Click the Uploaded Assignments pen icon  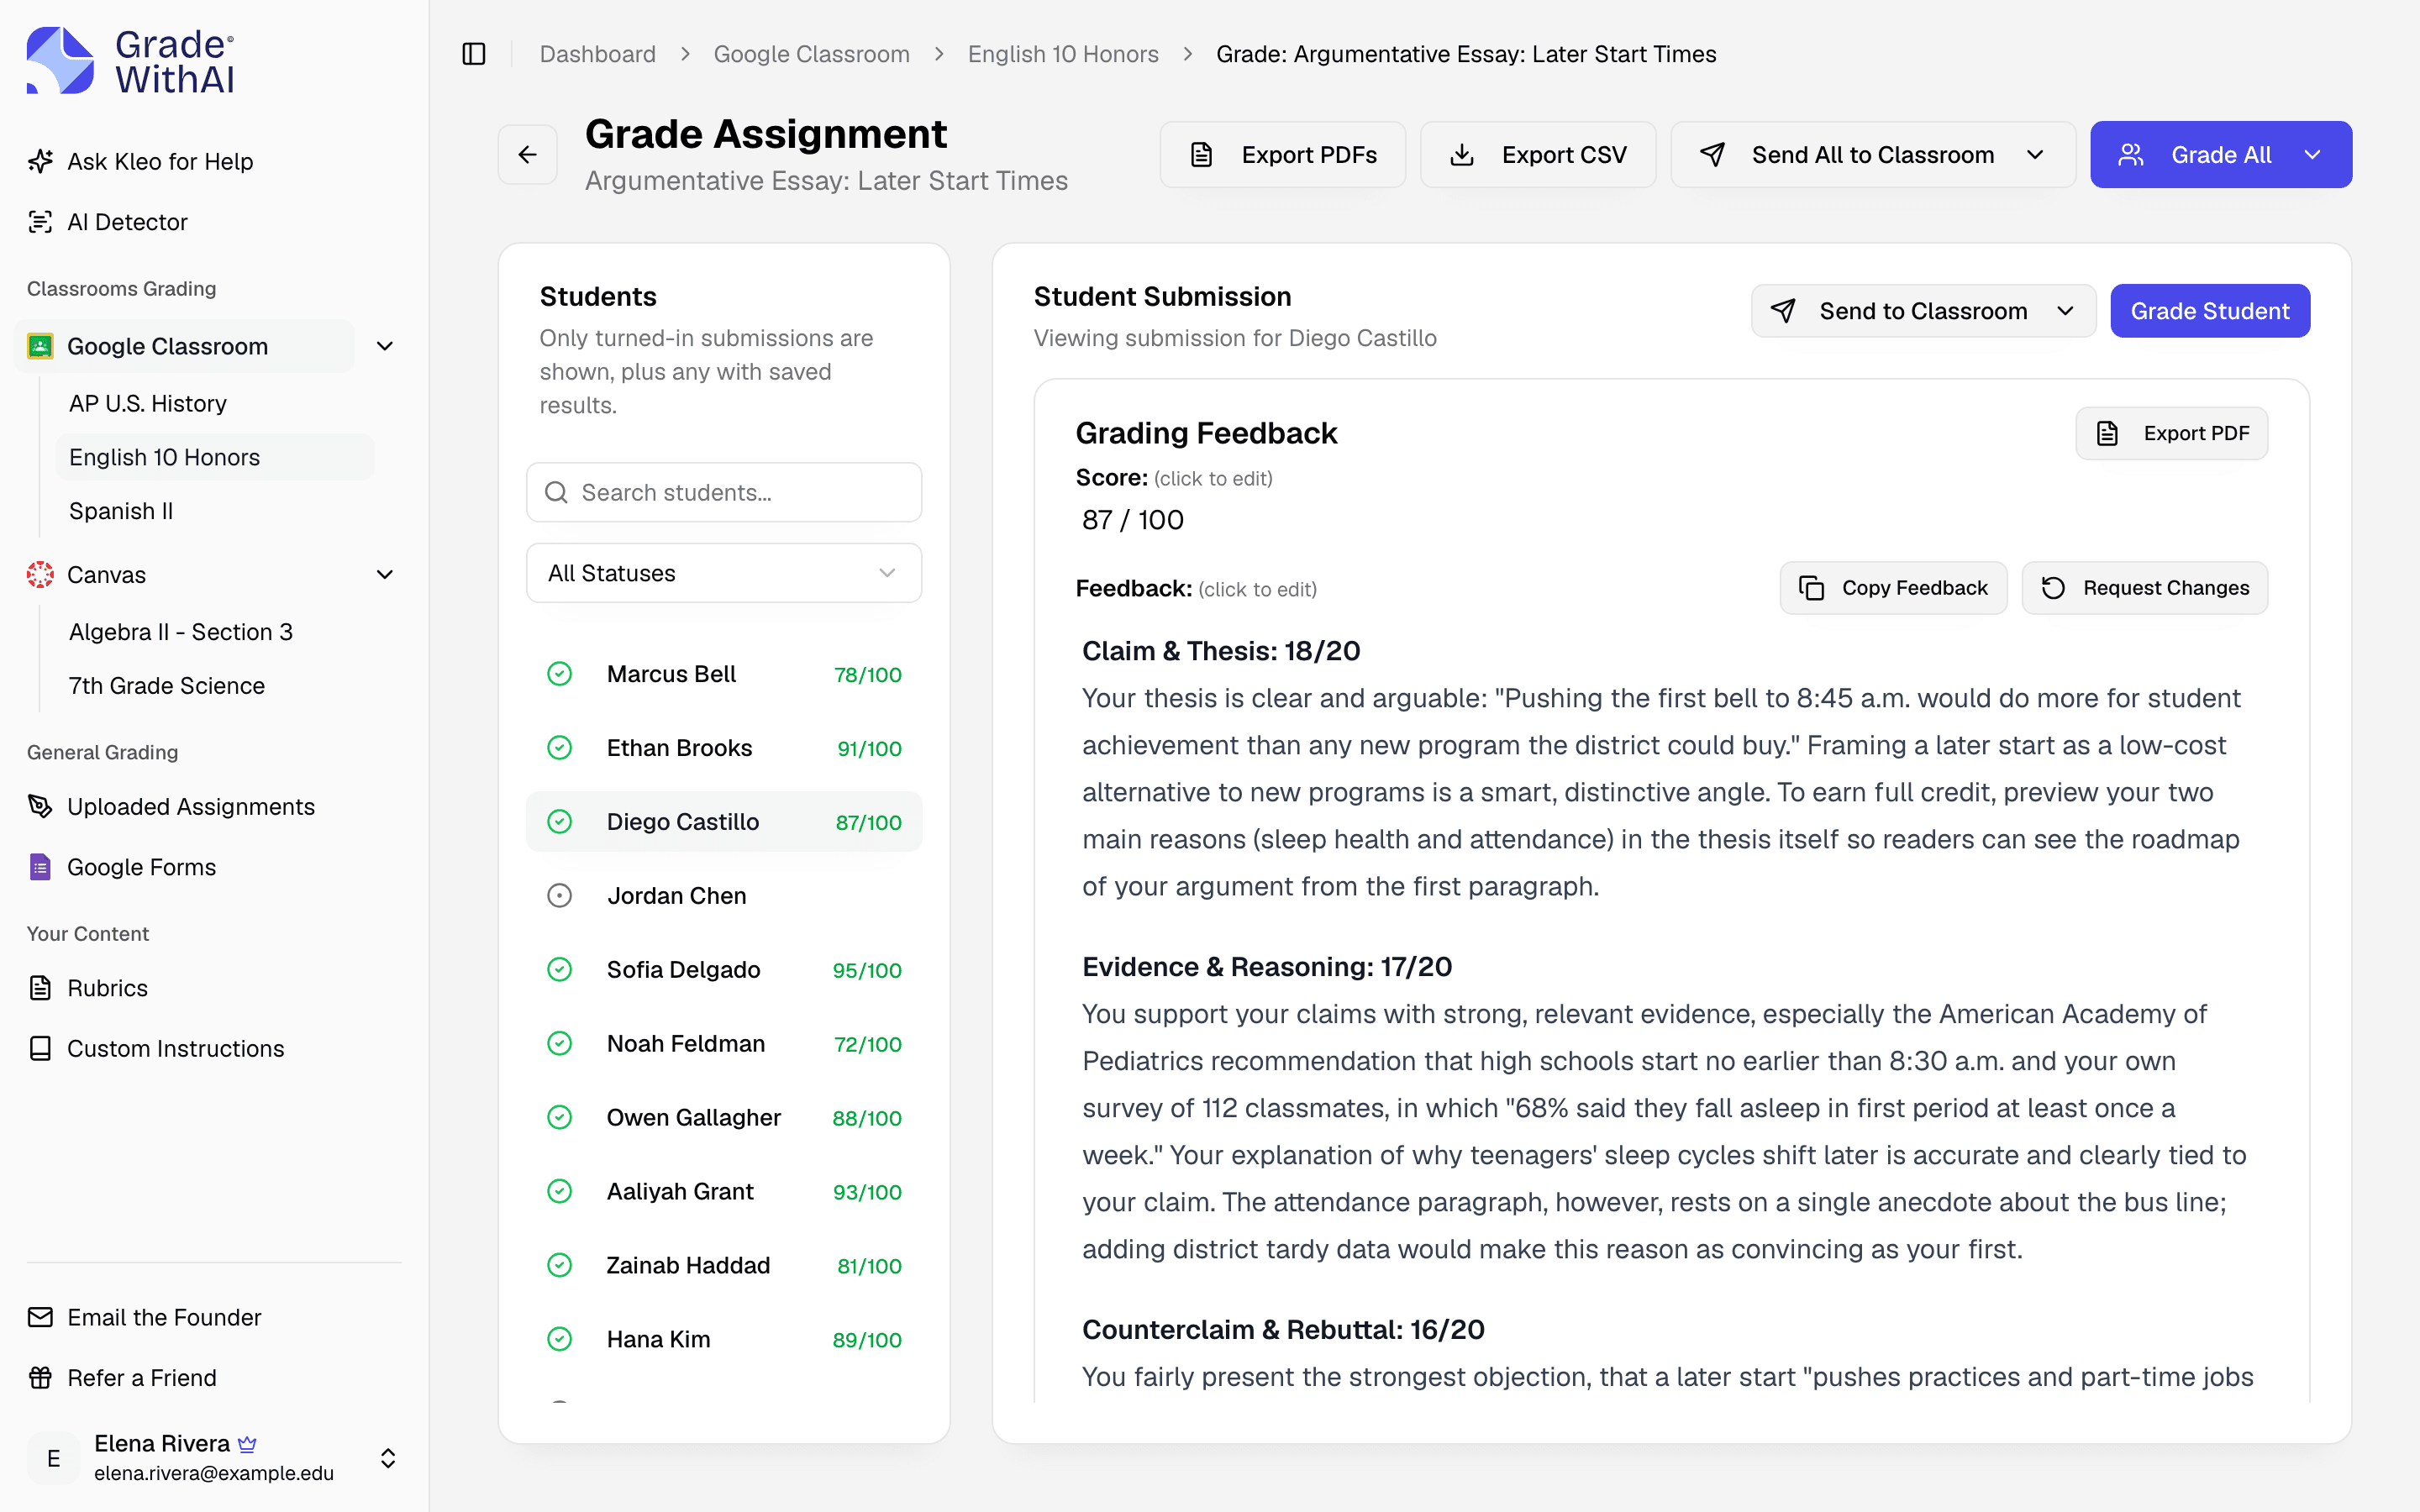(40, 806)
